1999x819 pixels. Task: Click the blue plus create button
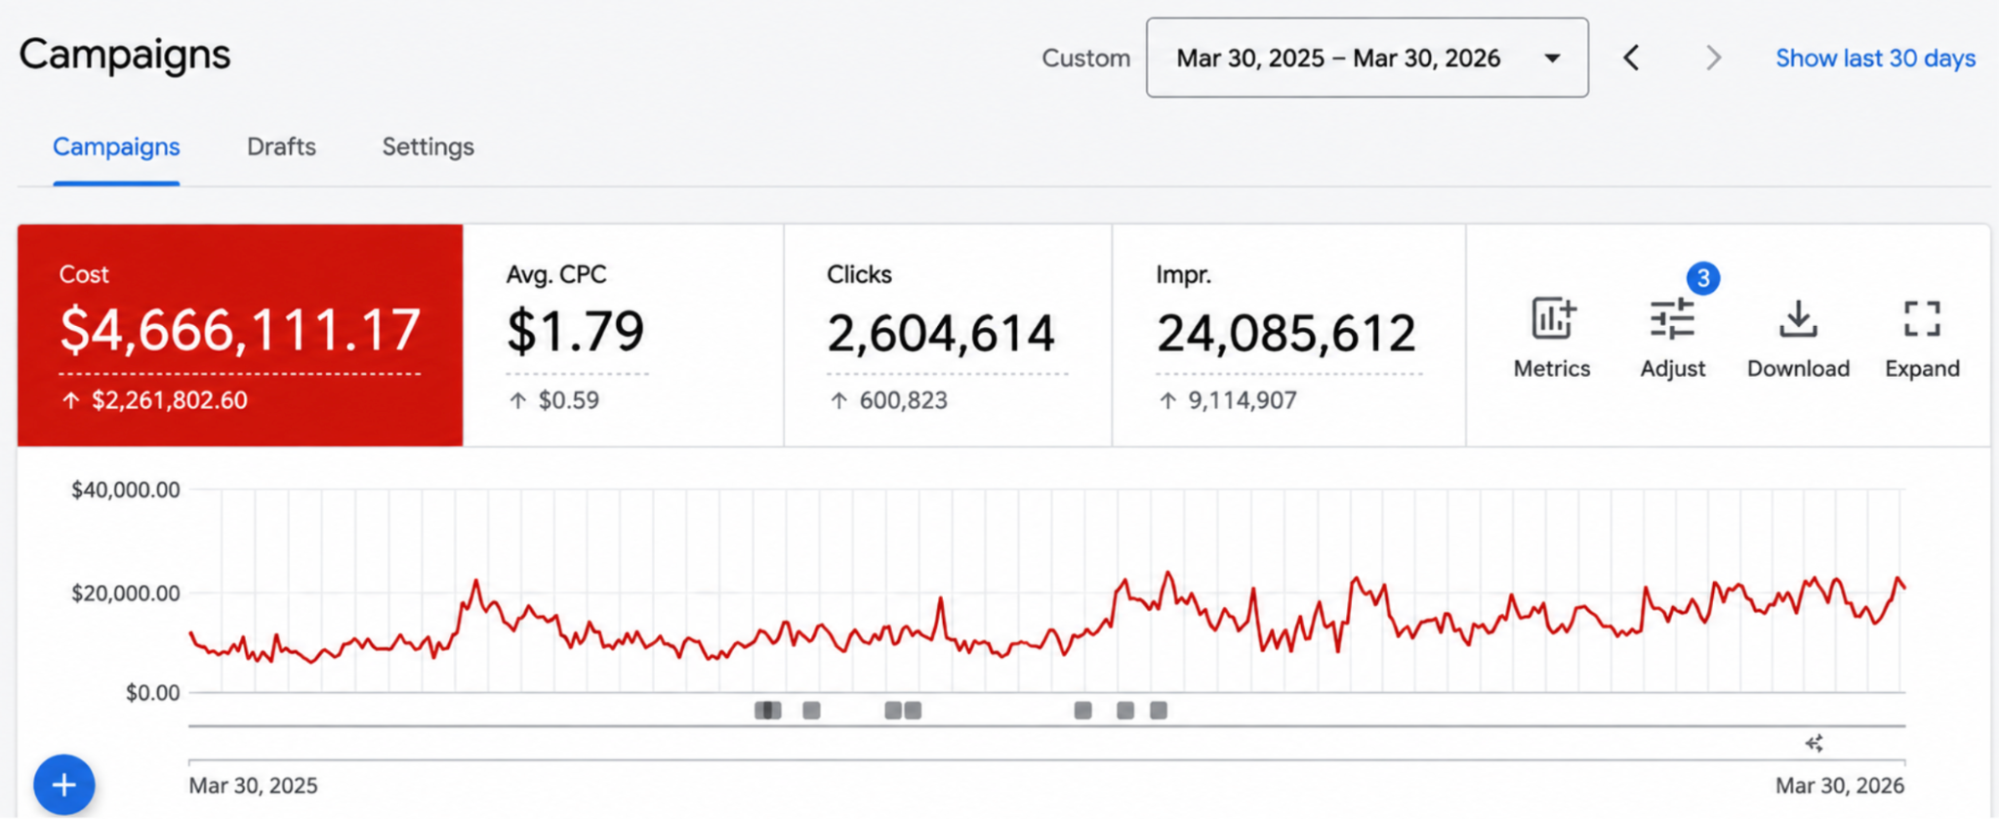64,785
